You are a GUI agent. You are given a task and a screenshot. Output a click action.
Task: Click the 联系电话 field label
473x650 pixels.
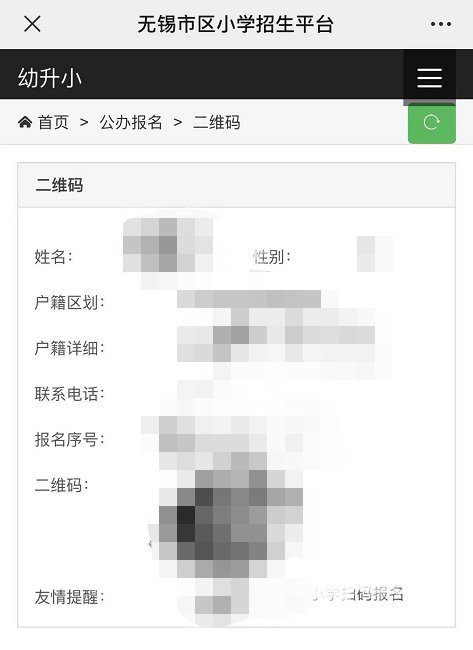[x=69, y=394]
